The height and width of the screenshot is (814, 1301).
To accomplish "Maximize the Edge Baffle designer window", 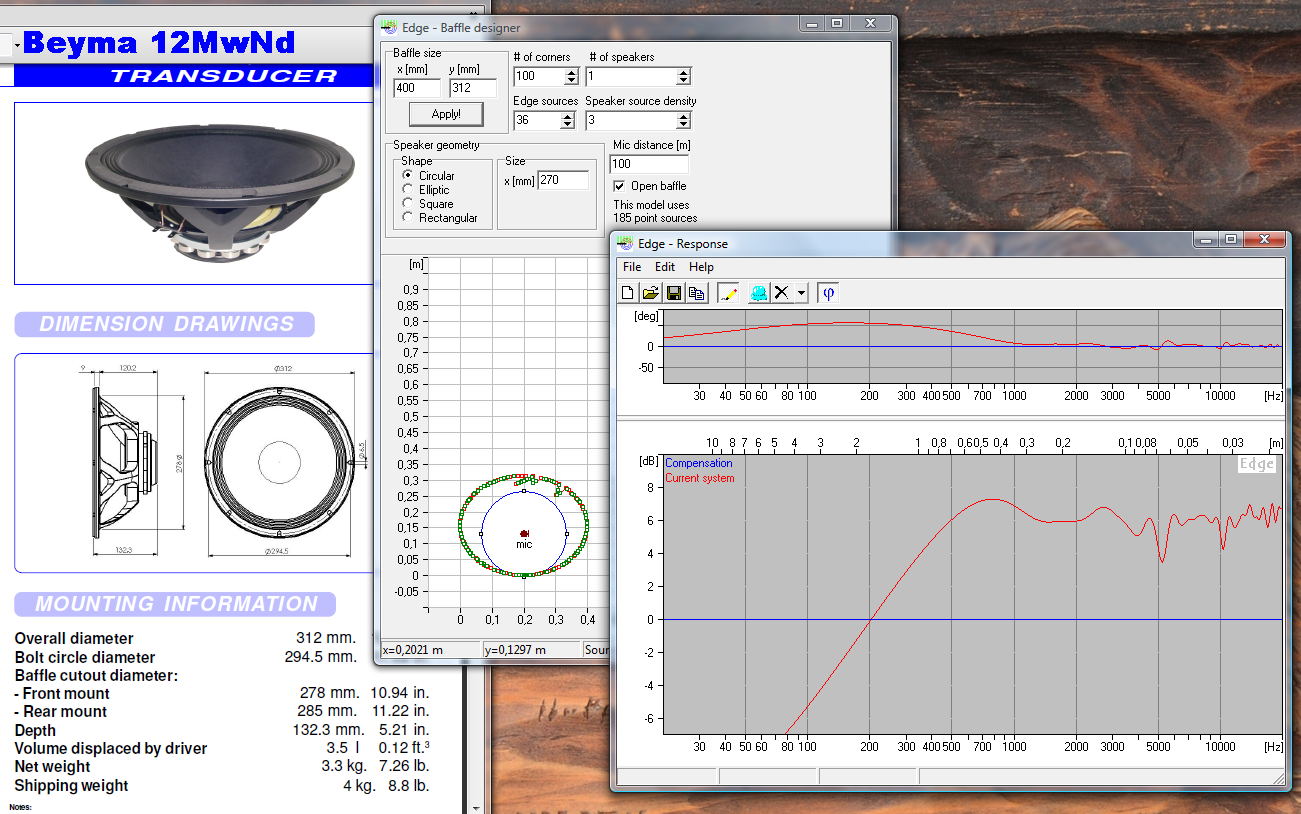I will (x=838, y=23).
